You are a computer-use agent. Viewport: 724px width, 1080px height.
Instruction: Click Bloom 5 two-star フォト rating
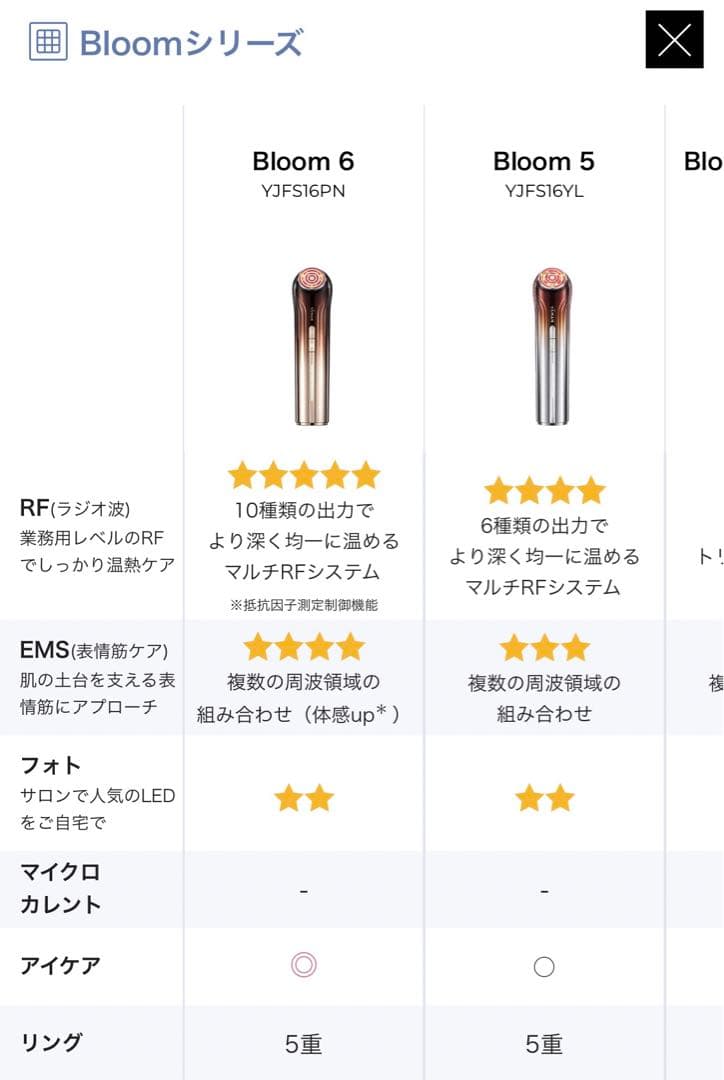[545, 798]
